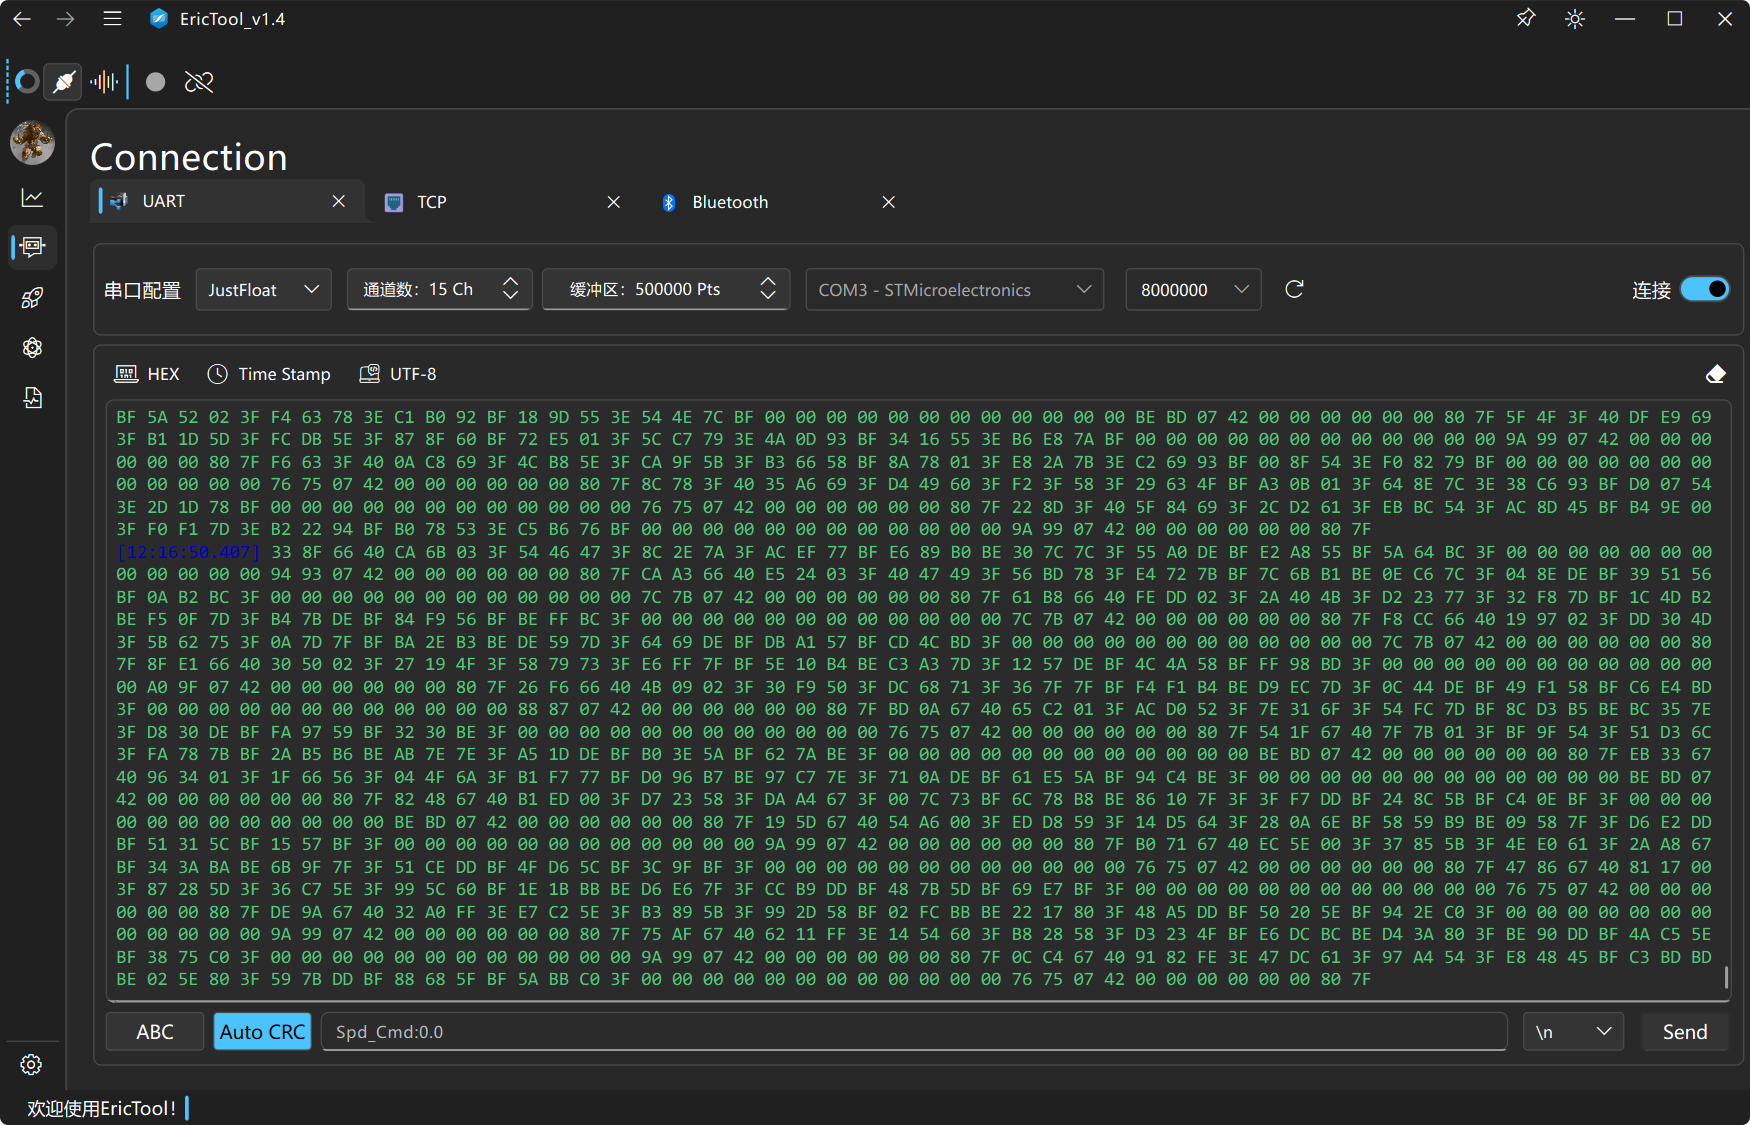Expand the COM3 STMicroelectronics port dropdown
Screen dimensions: 1750x1125
tap(954, 290)
